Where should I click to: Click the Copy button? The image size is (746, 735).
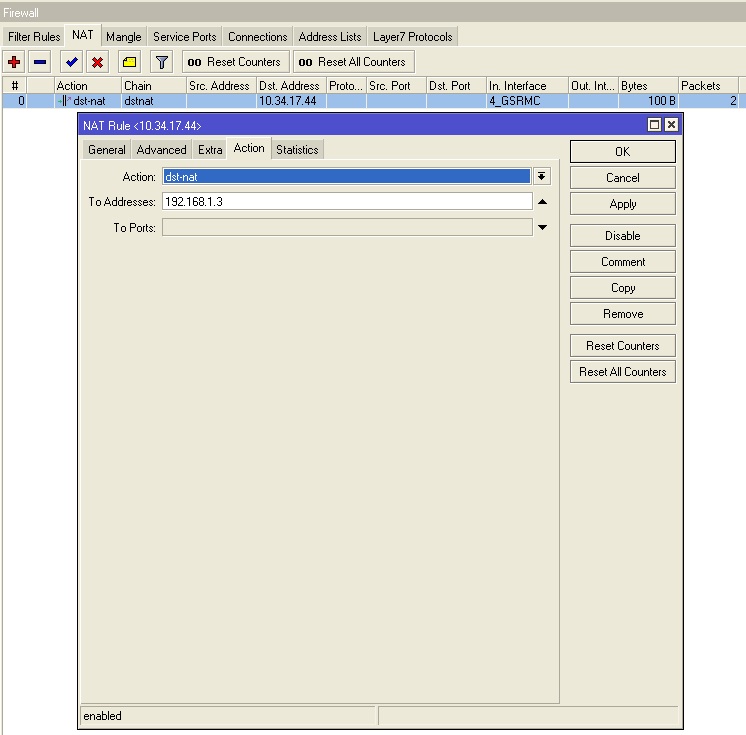(622, 288)
